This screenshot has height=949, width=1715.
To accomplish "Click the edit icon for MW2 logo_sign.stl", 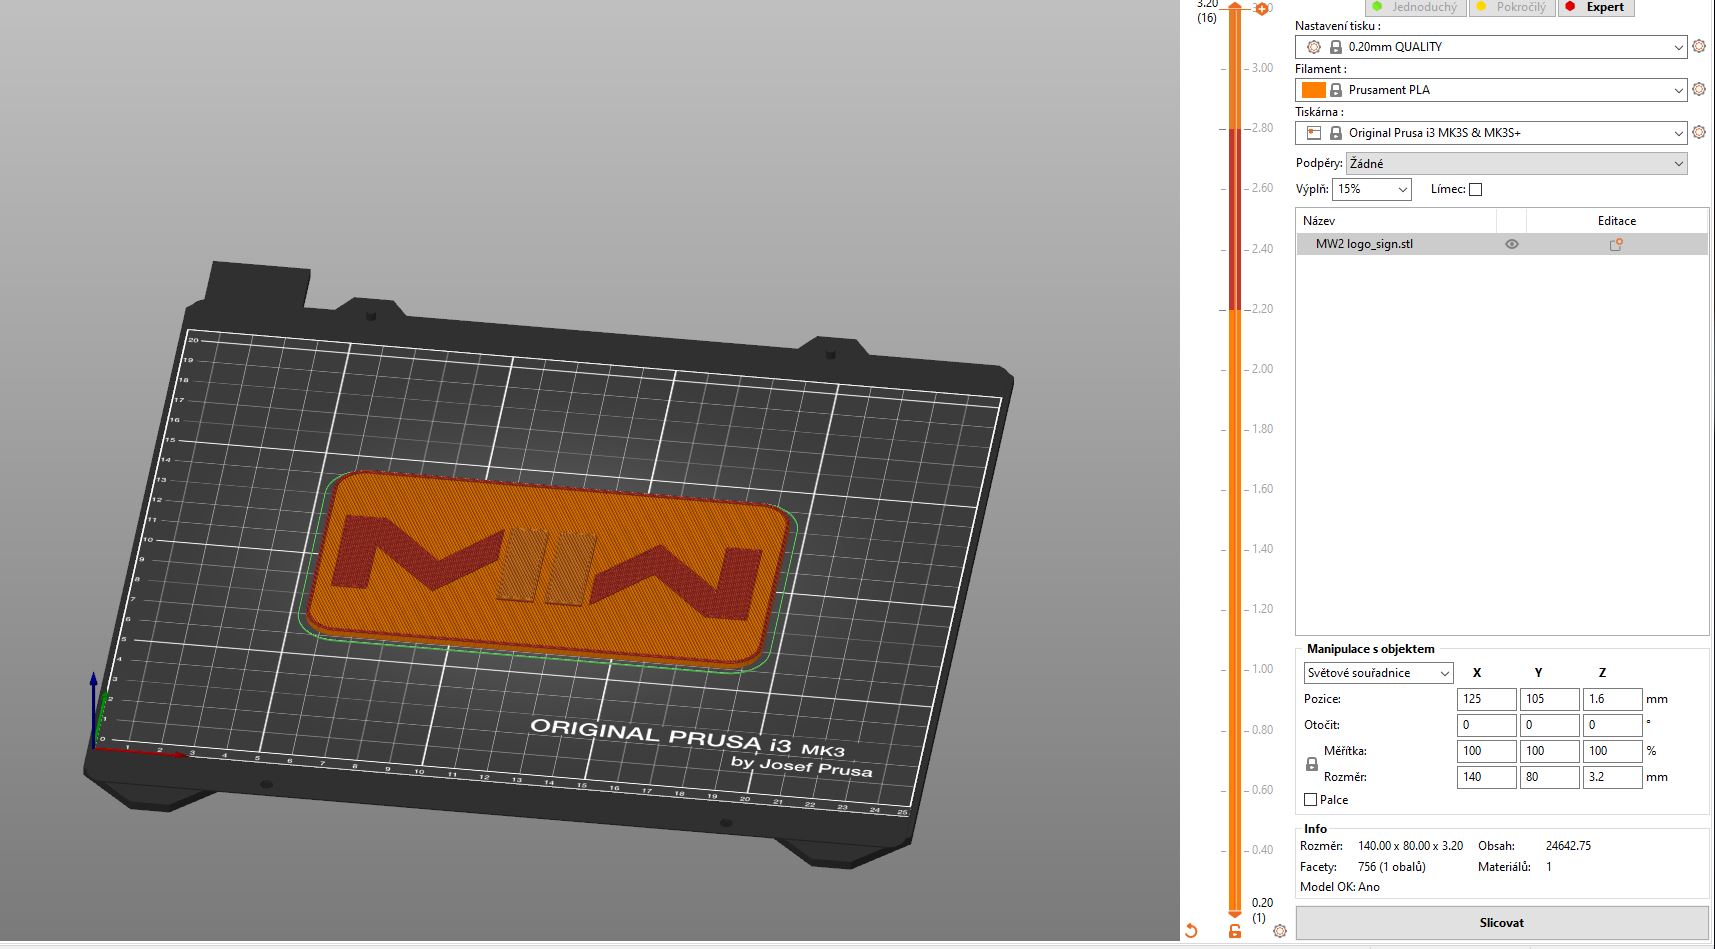I will pyautogui.click(x=1615, y=244).
